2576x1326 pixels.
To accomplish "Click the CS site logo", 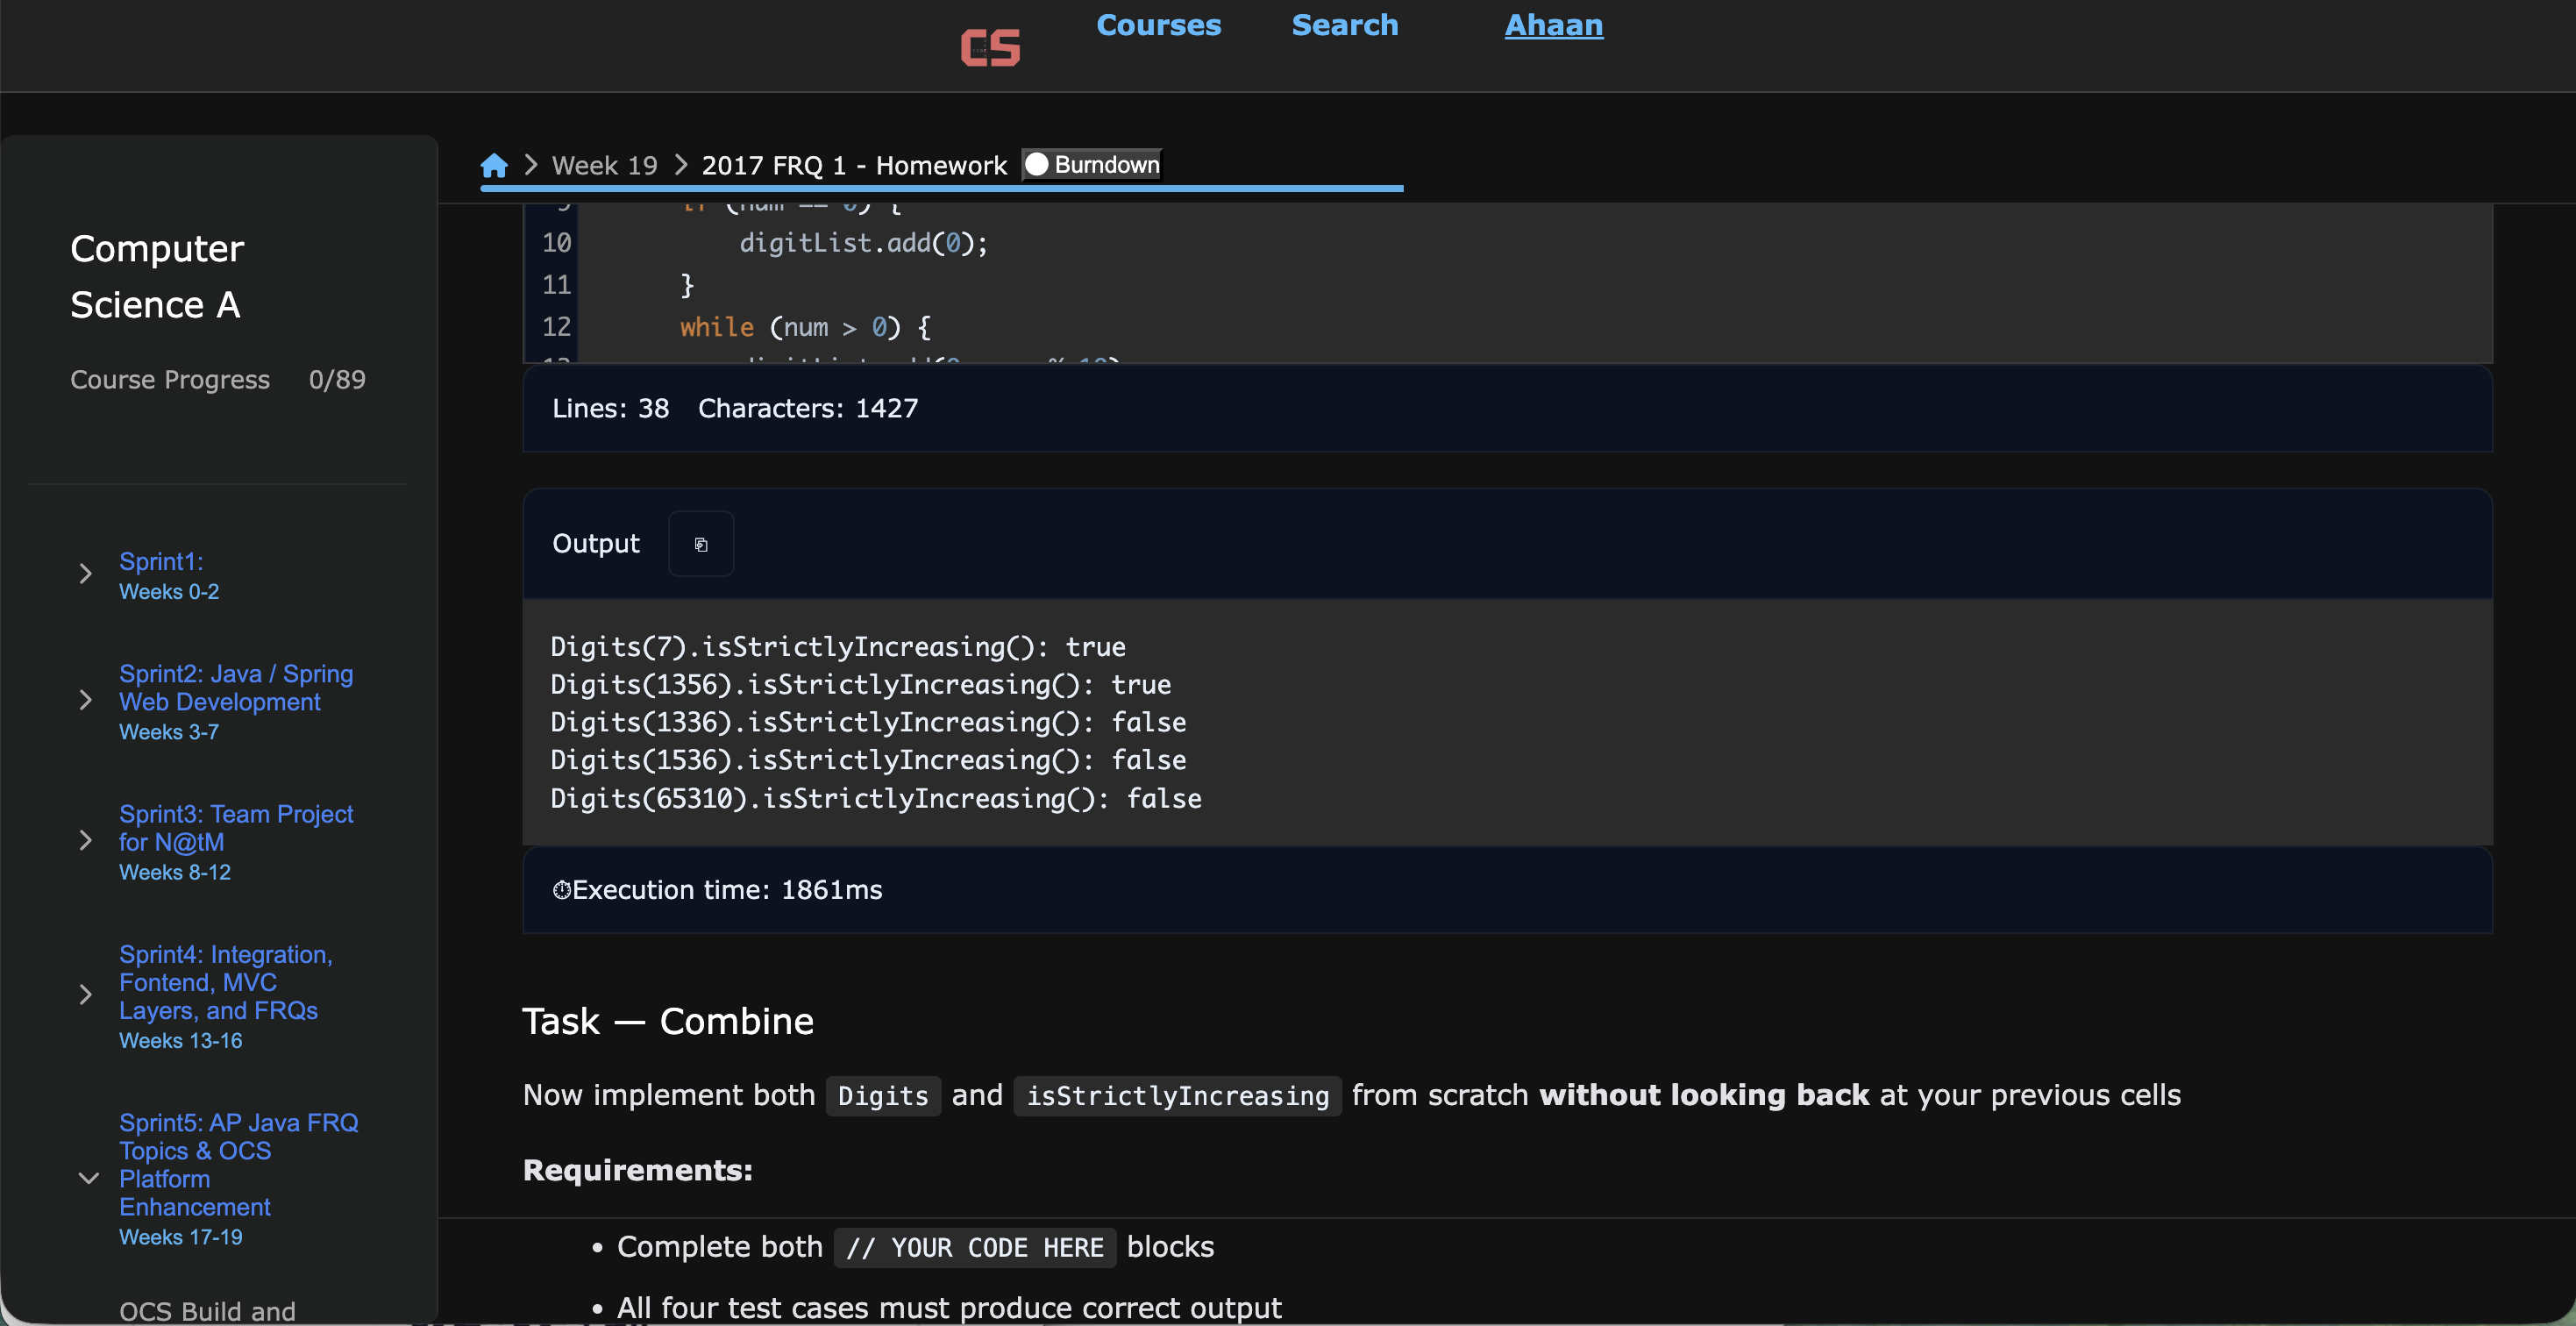I will point(990,47).
